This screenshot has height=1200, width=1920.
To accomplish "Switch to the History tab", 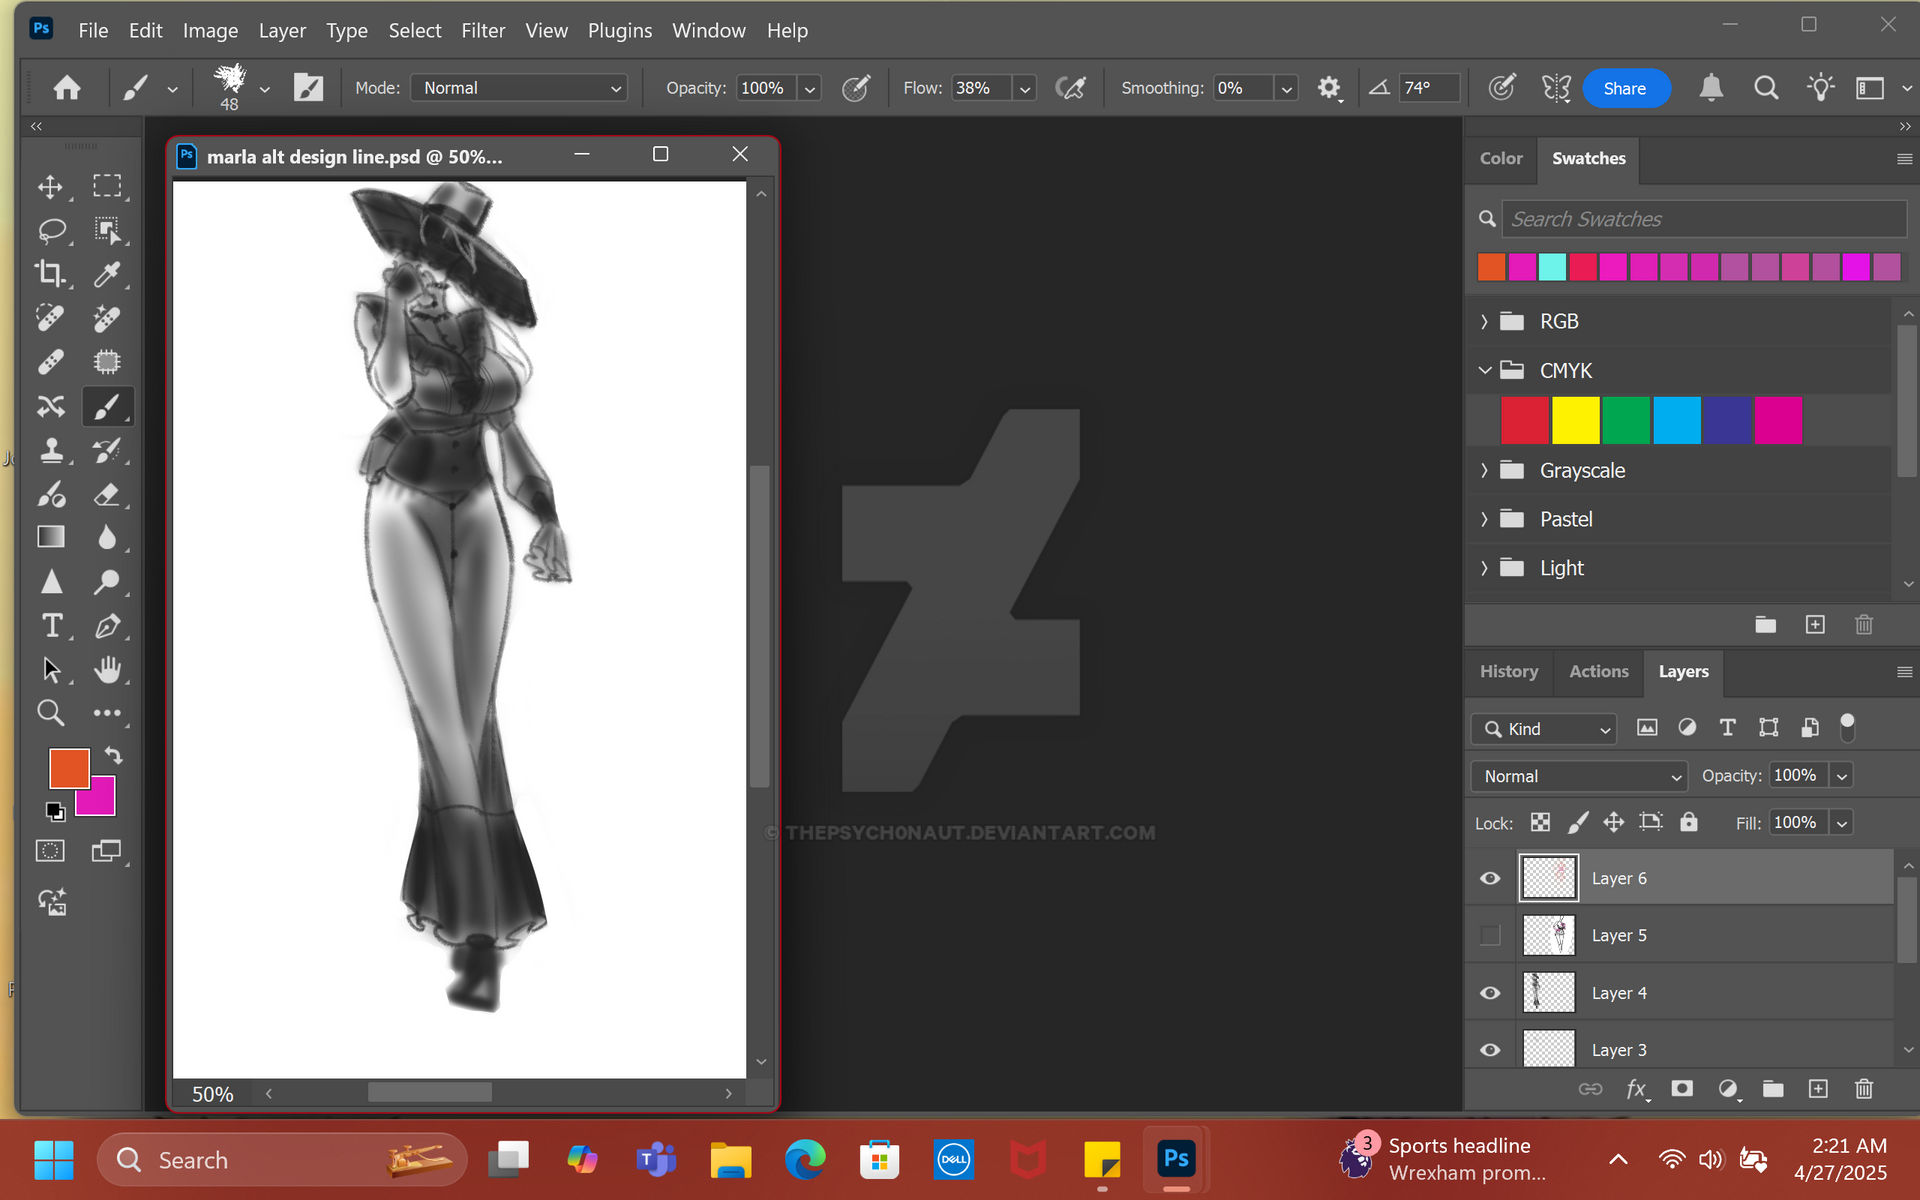I will coord(1509,671).
